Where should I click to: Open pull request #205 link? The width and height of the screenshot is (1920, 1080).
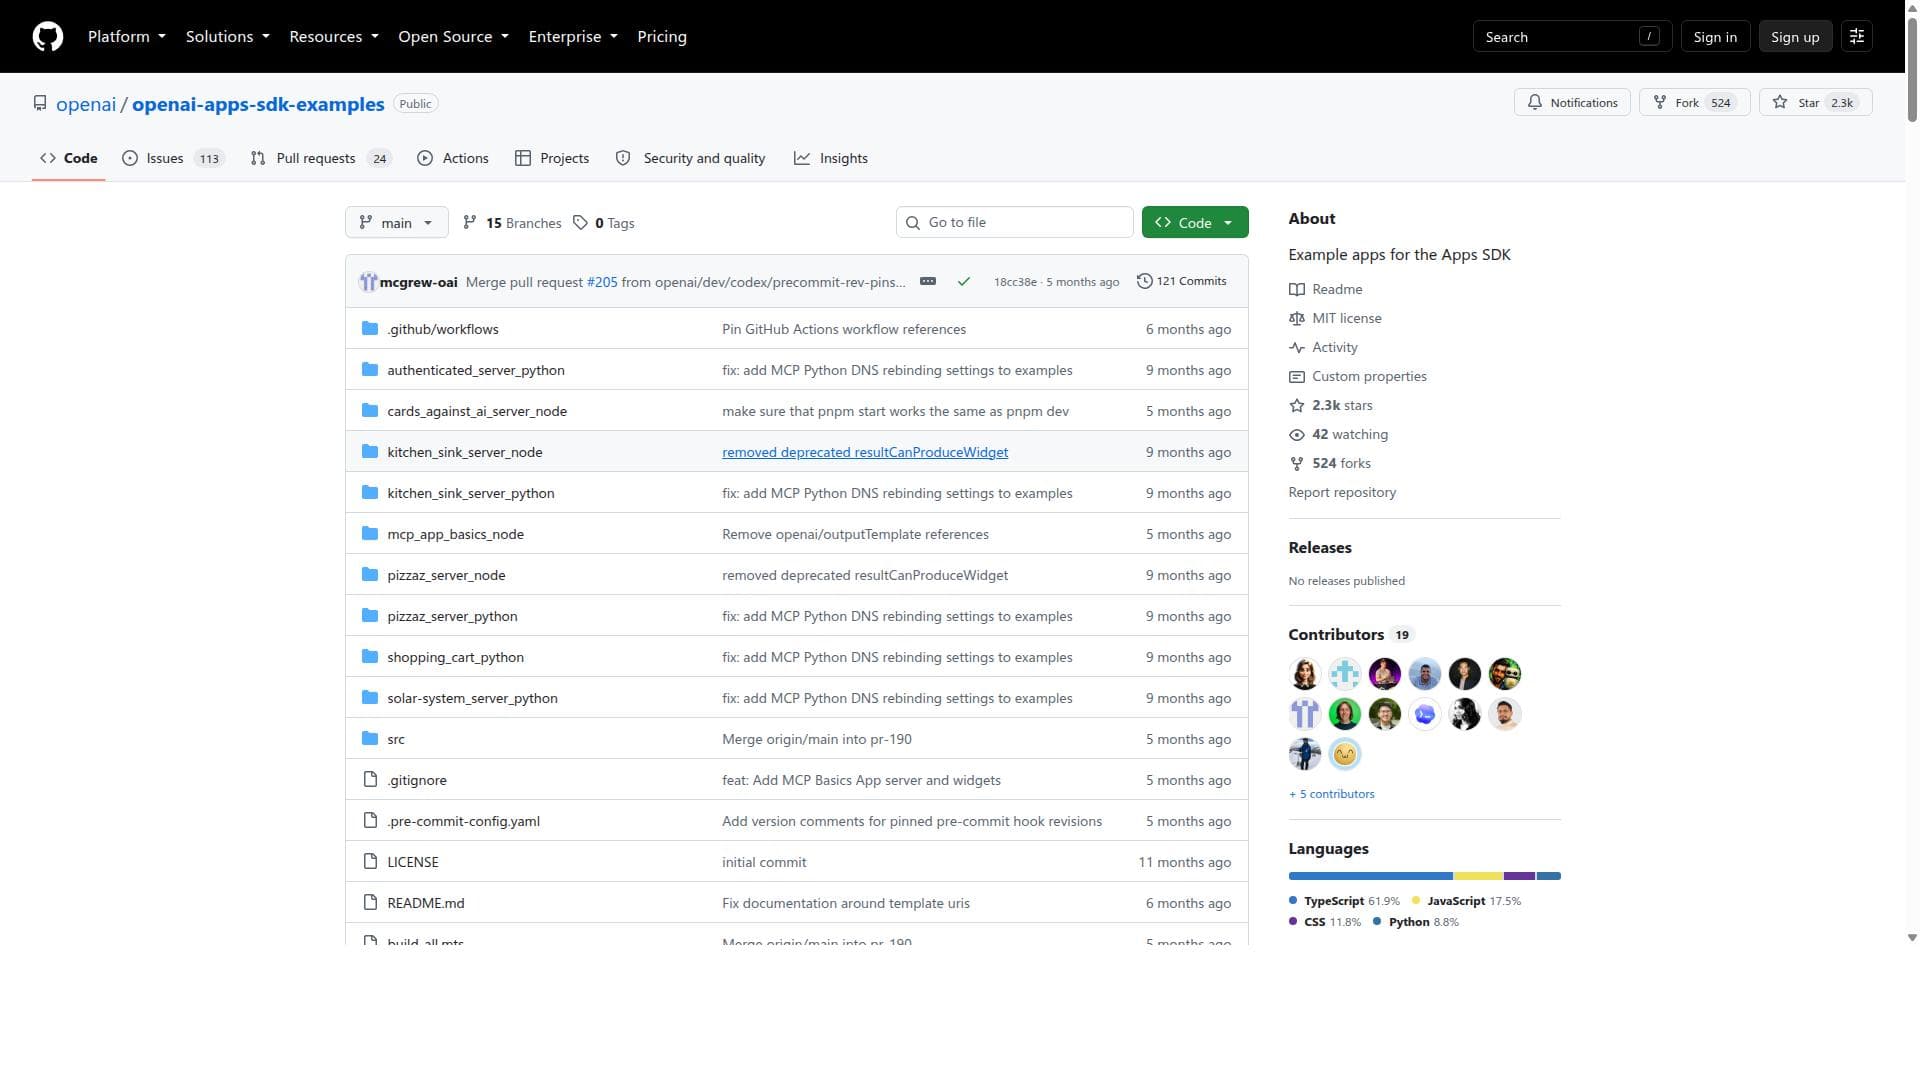coord(602,283)
